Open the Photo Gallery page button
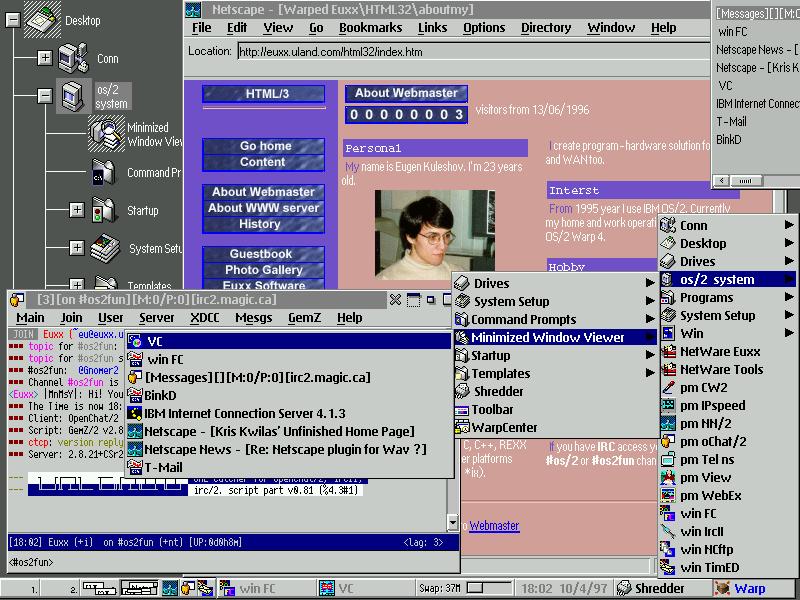This screenshot has width=800, height=600. point(263,270)
